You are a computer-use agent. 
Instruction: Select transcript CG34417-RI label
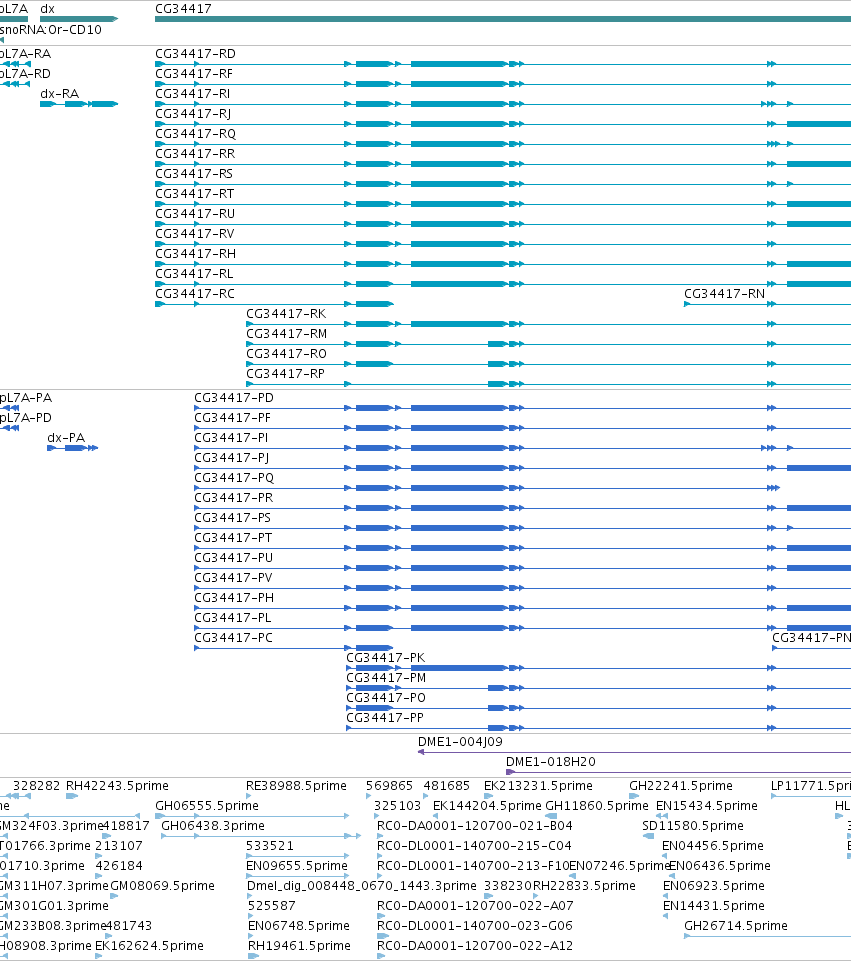point(193,94)
